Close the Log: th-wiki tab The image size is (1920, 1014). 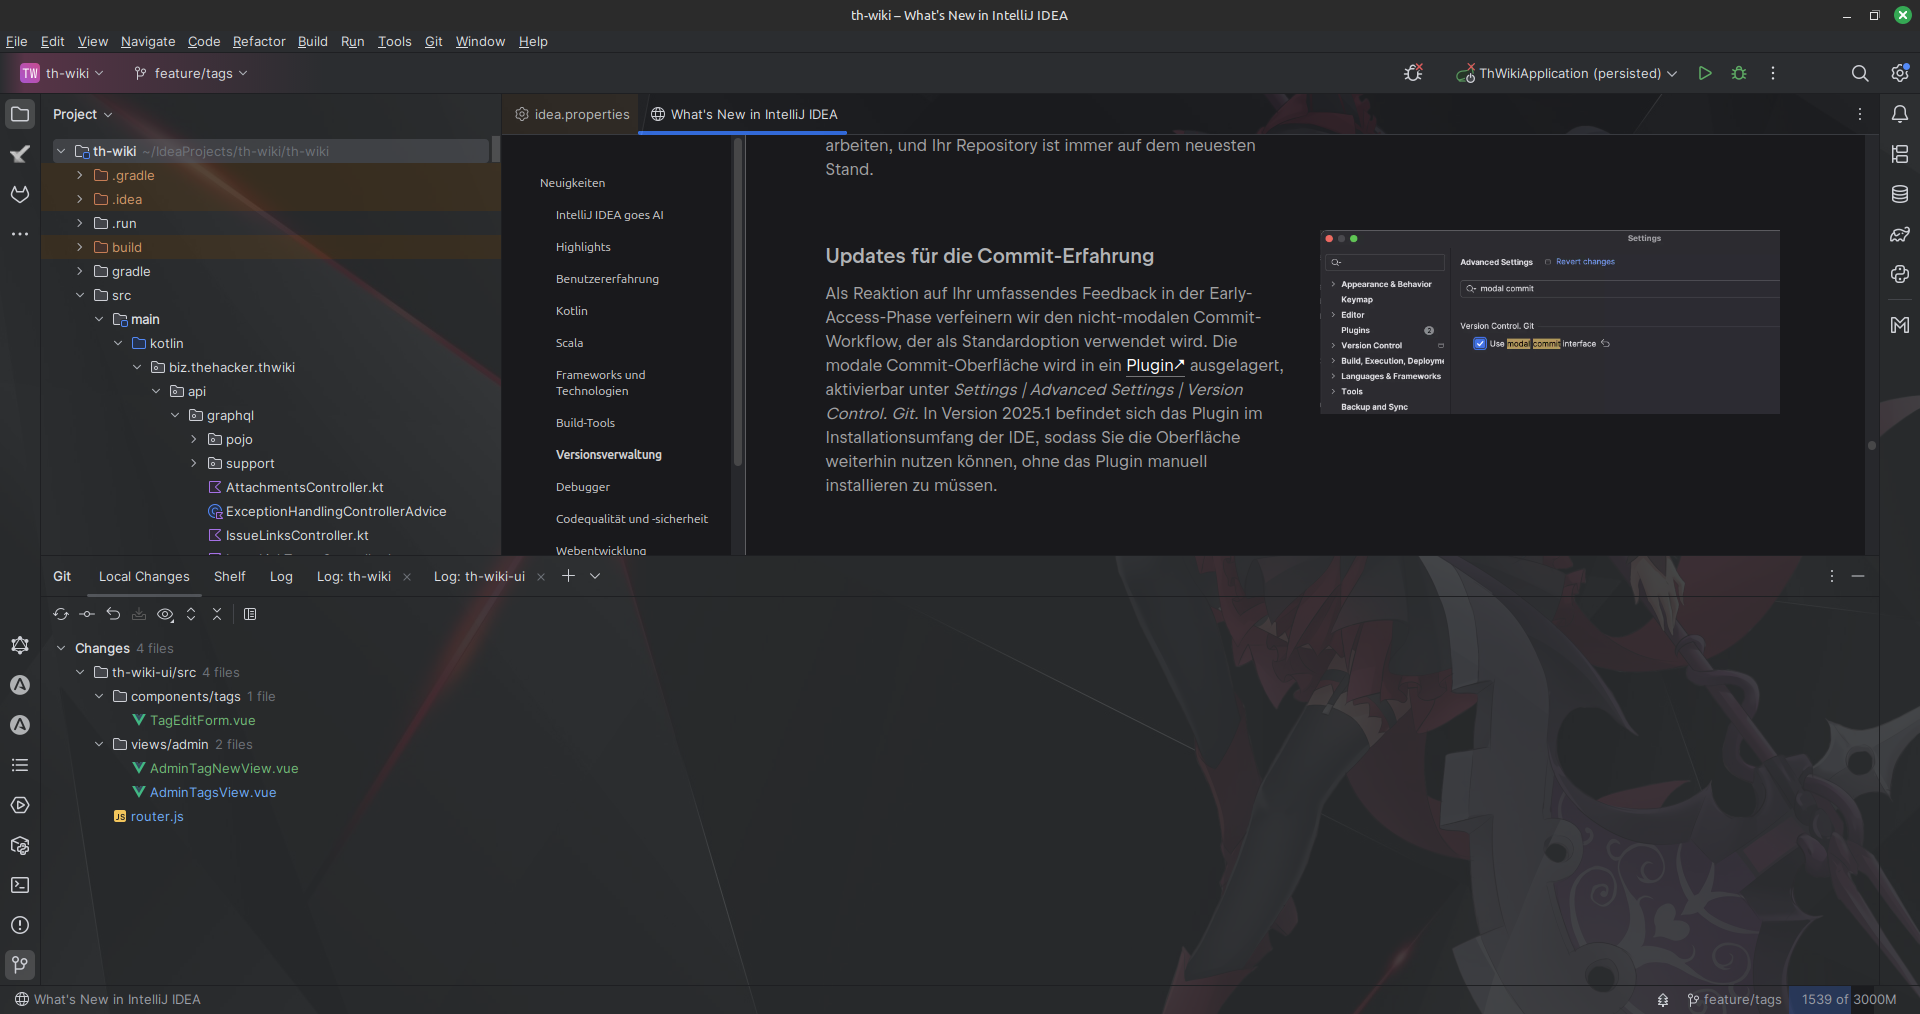(407, 577)
